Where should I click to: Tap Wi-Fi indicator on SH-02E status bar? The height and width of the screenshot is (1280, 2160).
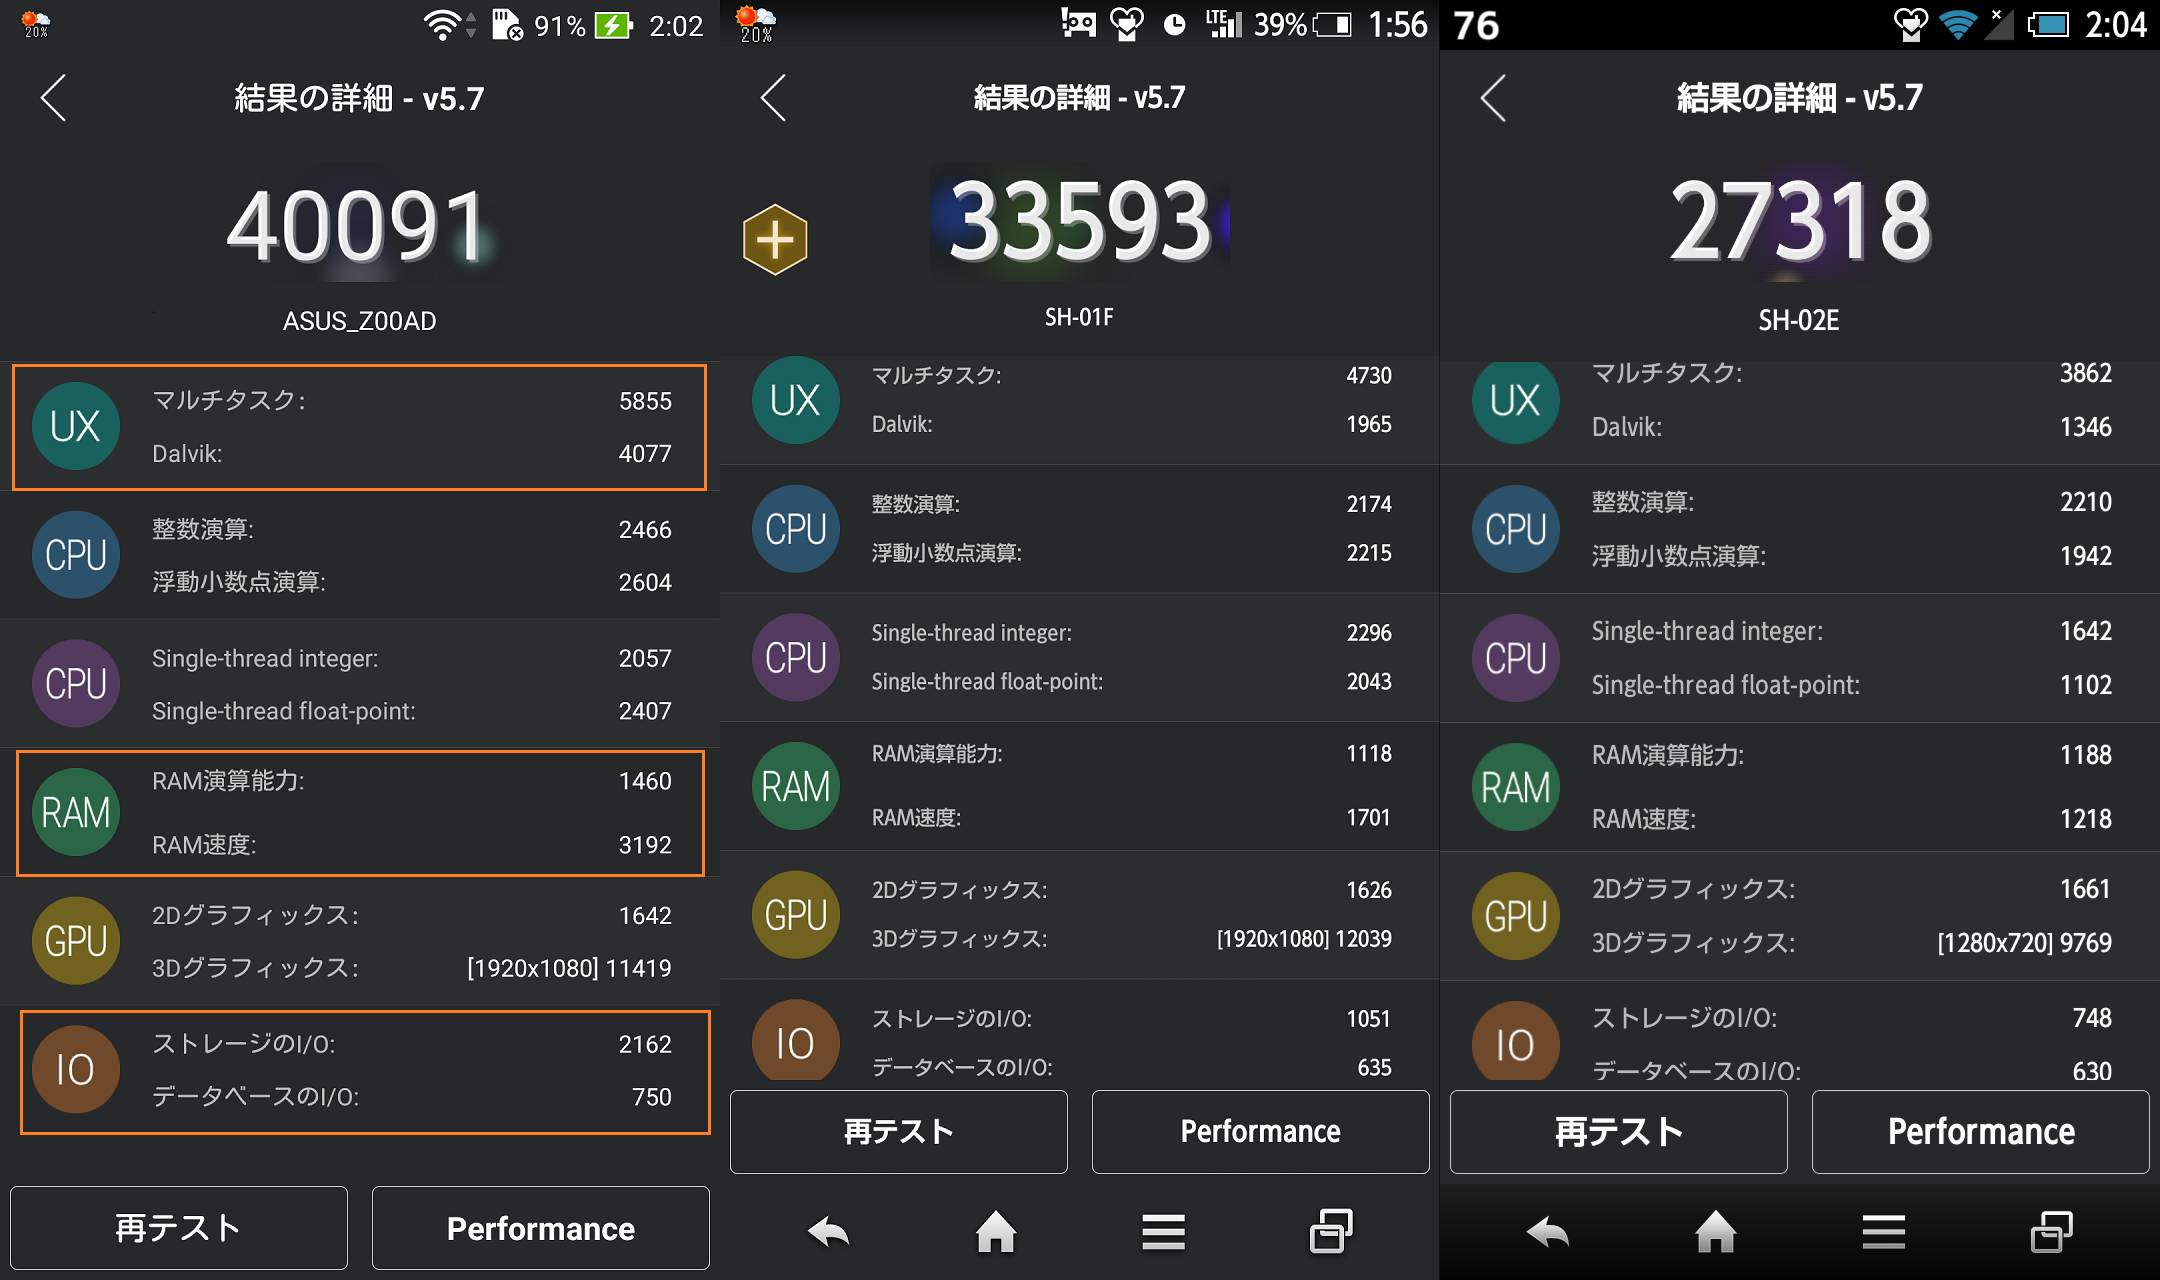pyautogui.click(x=1958, y=25)
